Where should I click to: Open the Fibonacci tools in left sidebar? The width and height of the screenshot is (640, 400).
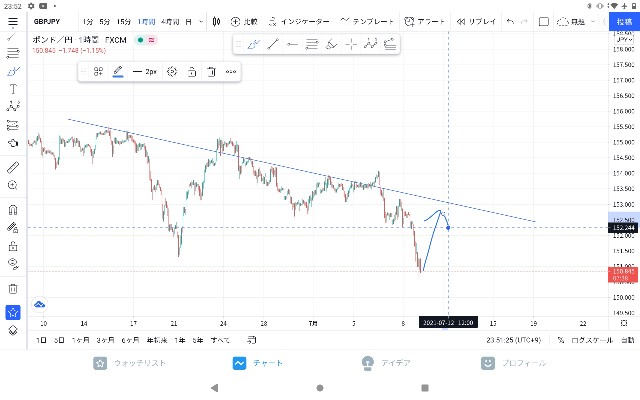tap(13, 53)
